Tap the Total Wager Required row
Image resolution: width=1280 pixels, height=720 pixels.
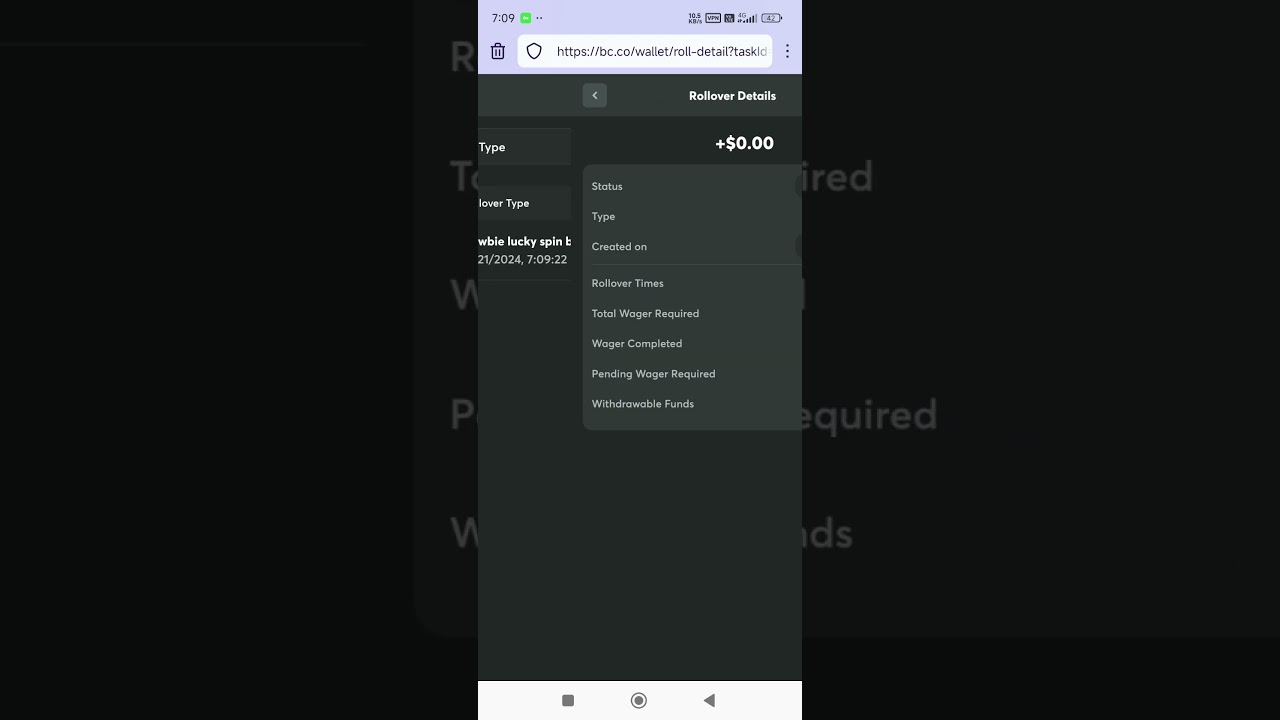pyautogui.click(x=692, y=313)
